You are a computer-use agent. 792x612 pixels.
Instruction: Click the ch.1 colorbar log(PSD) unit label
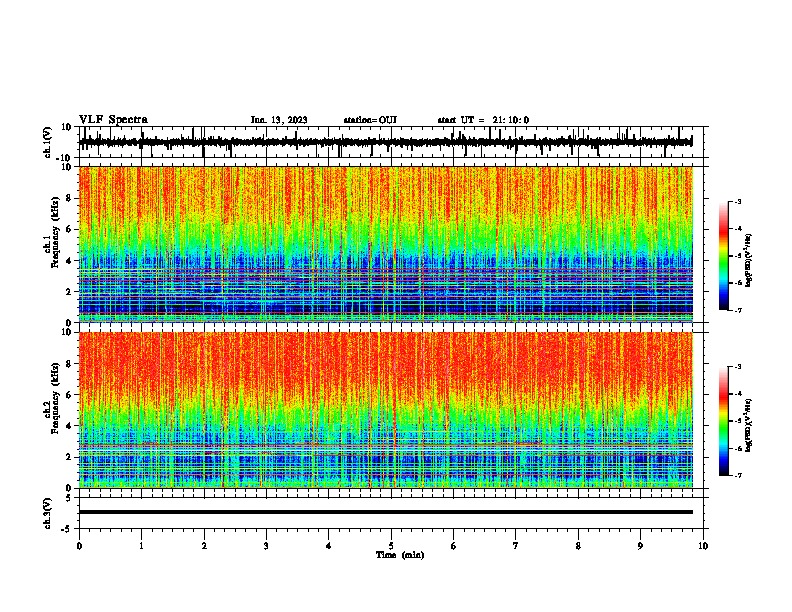(x=748, y=260)
